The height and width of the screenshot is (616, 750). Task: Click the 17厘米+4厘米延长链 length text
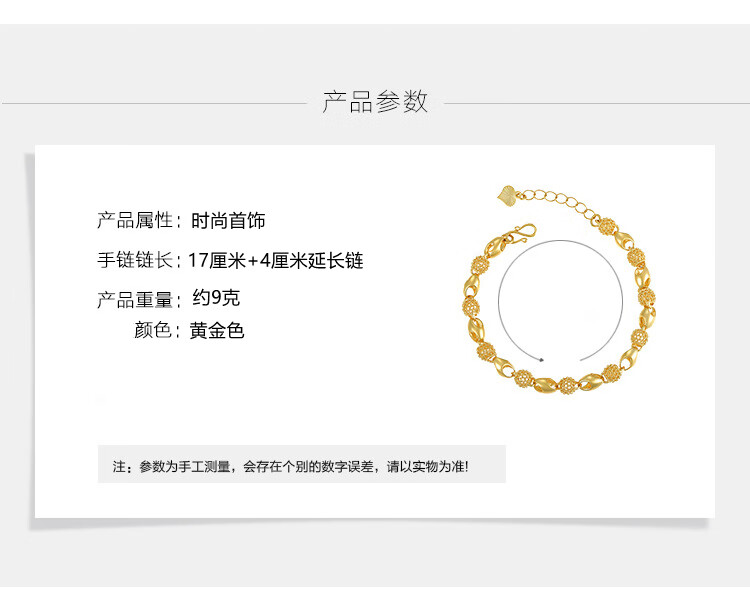tap(276, 261)
